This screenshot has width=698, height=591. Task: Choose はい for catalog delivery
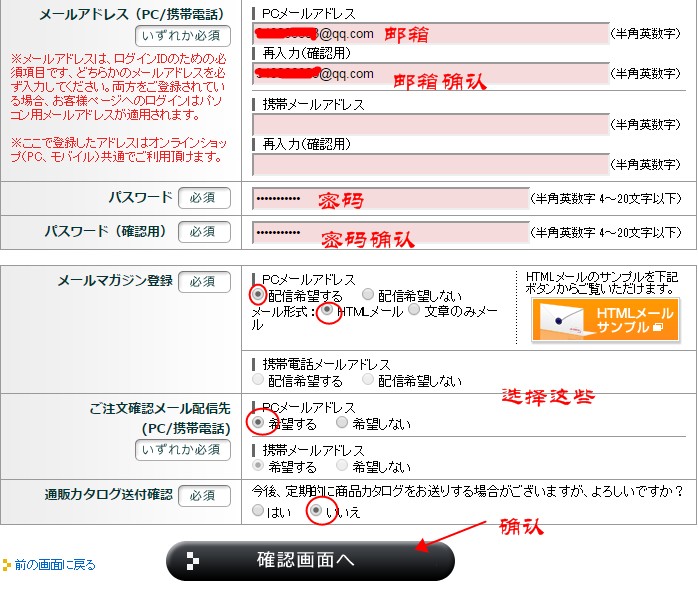[x=259, y=511]
